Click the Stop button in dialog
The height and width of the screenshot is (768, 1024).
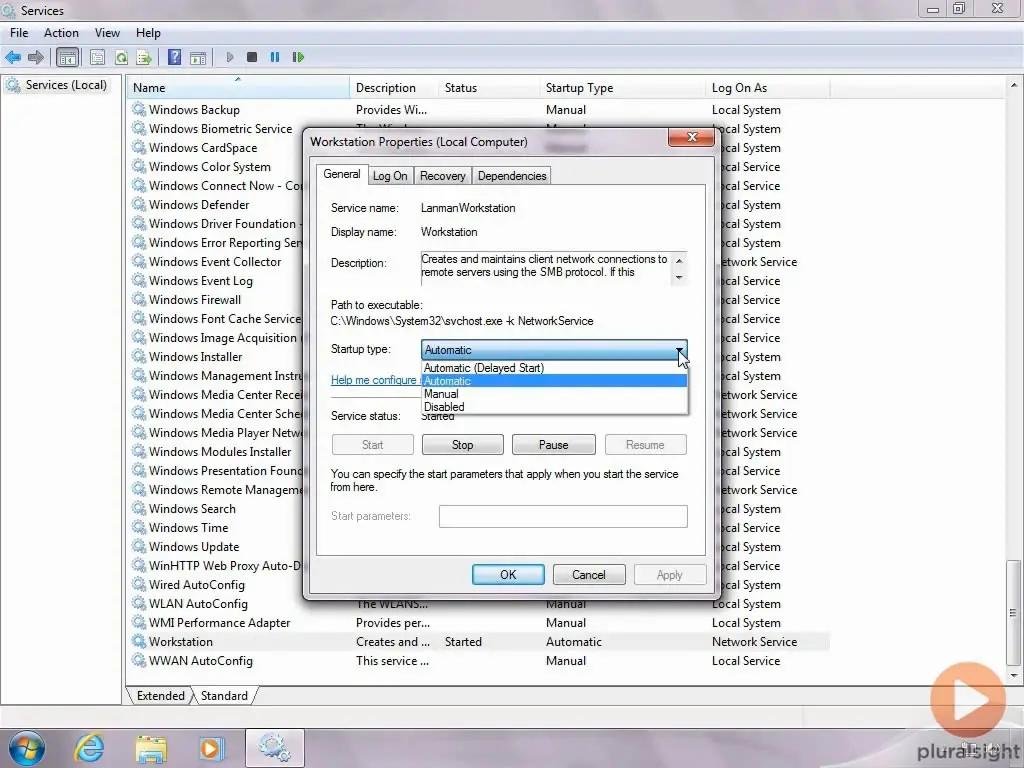coord(462,445)
